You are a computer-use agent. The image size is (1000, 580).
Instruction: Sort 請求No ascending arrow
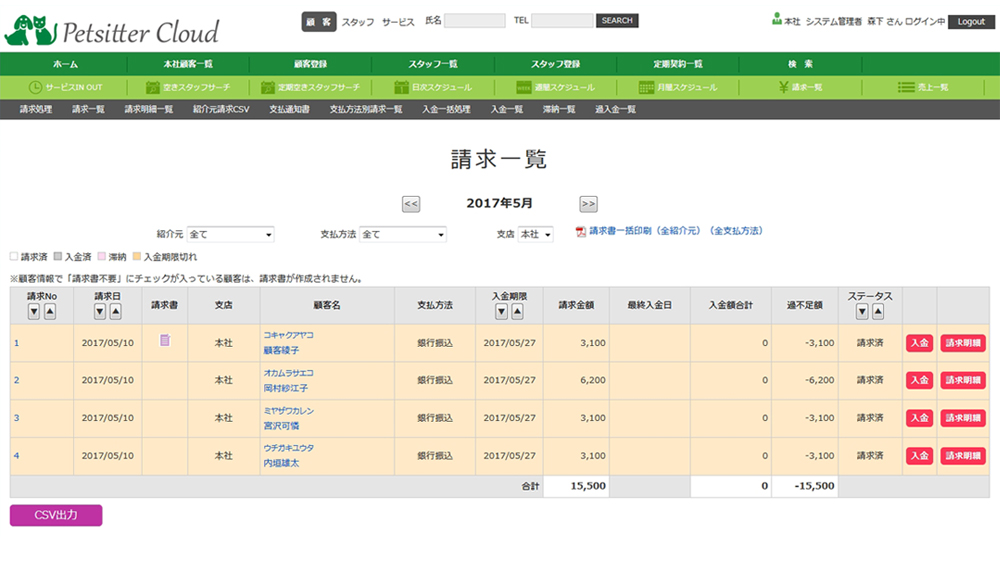(50, 311)
